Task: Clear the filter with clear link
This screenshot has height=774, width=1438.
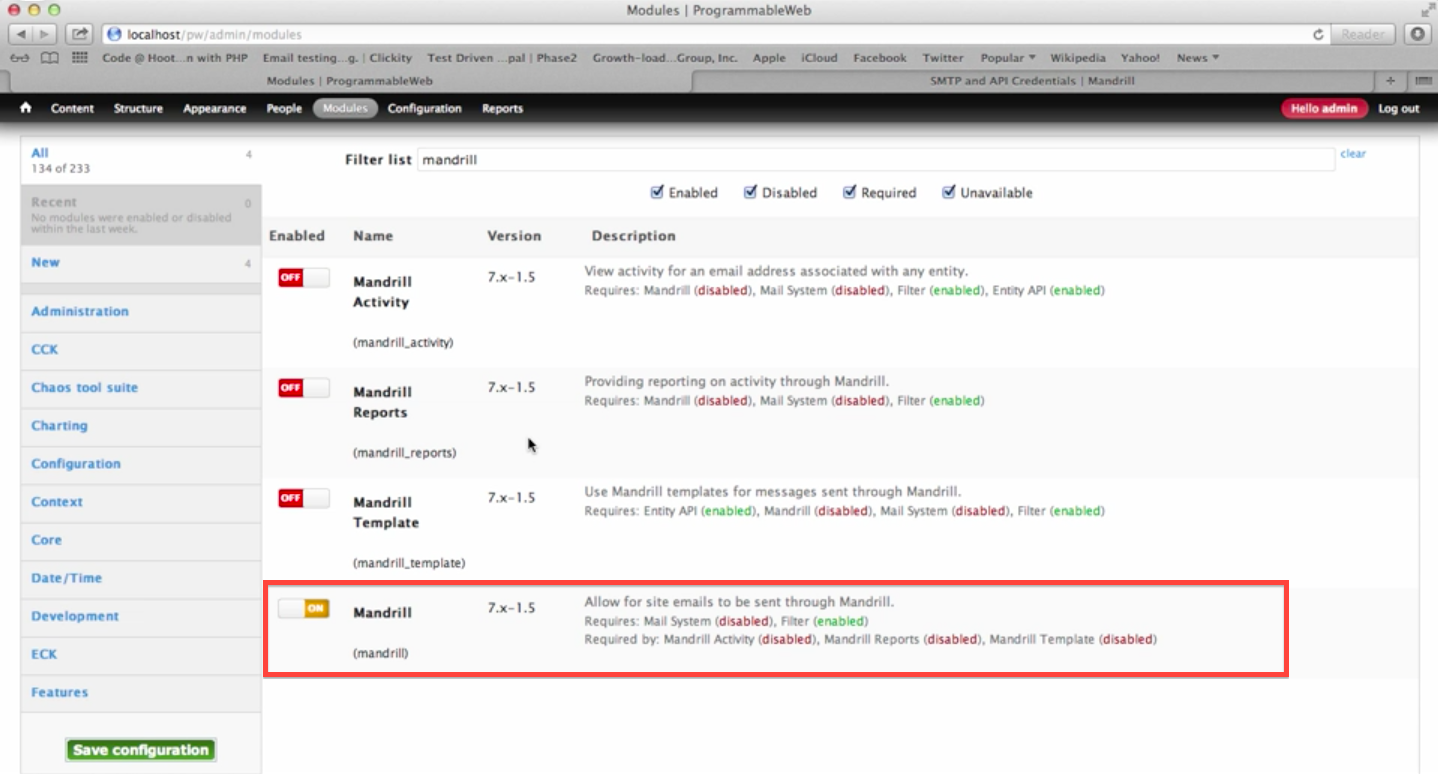Action: click(1353, 153)
